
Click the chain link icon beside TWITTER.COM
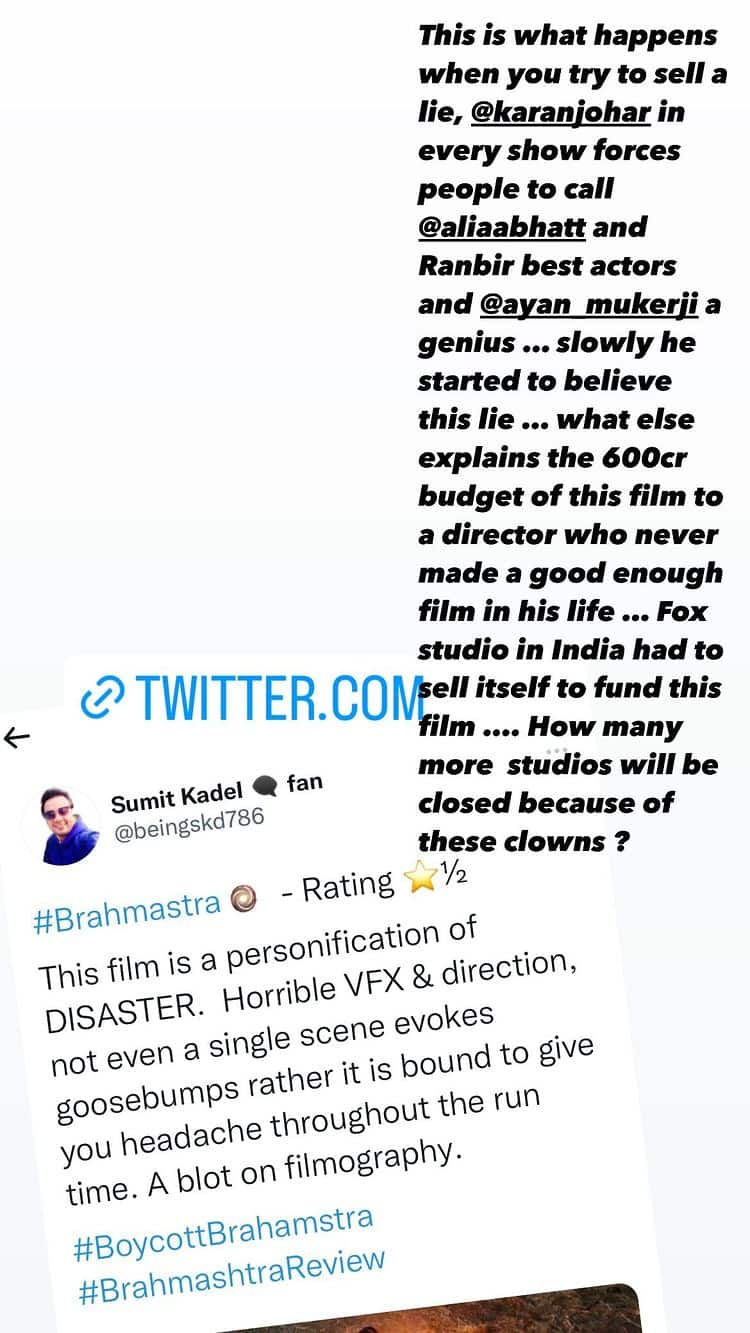[x=103, y=696]
